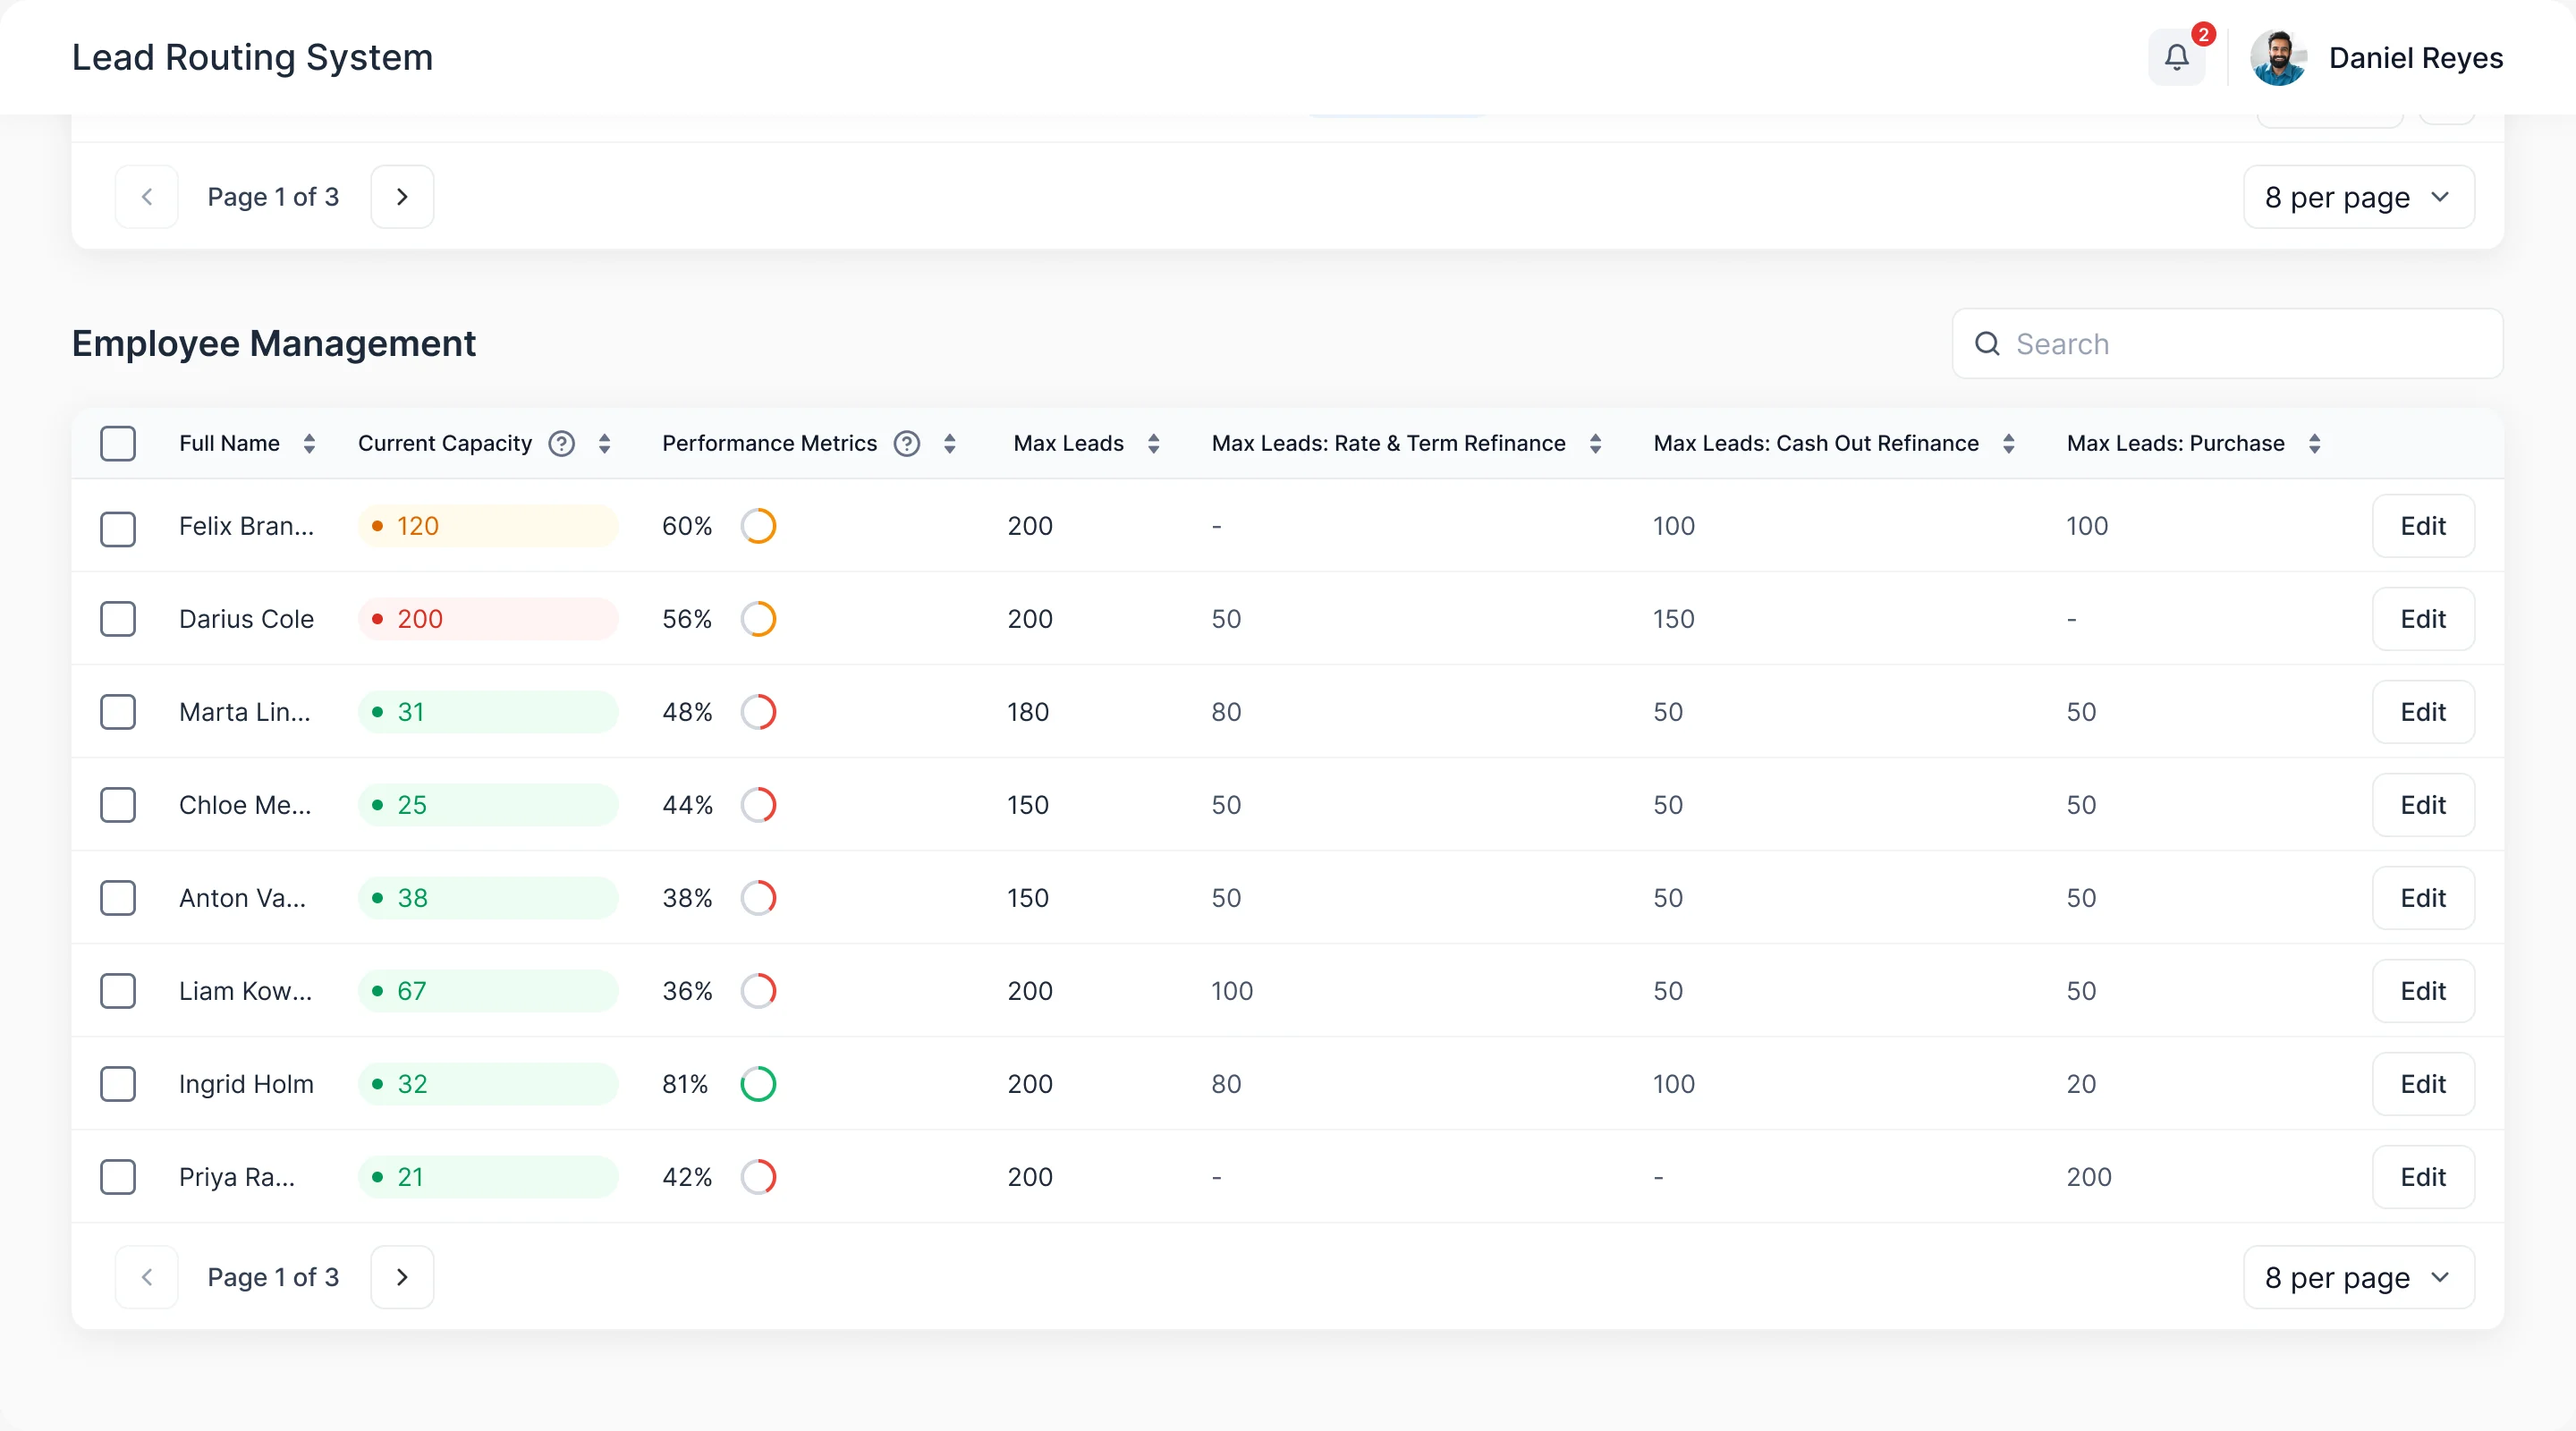The width and height of the screenshot is (2576, 1431).
Task: Select the Darius Cole row checkbox
Action: coord(118,618)
